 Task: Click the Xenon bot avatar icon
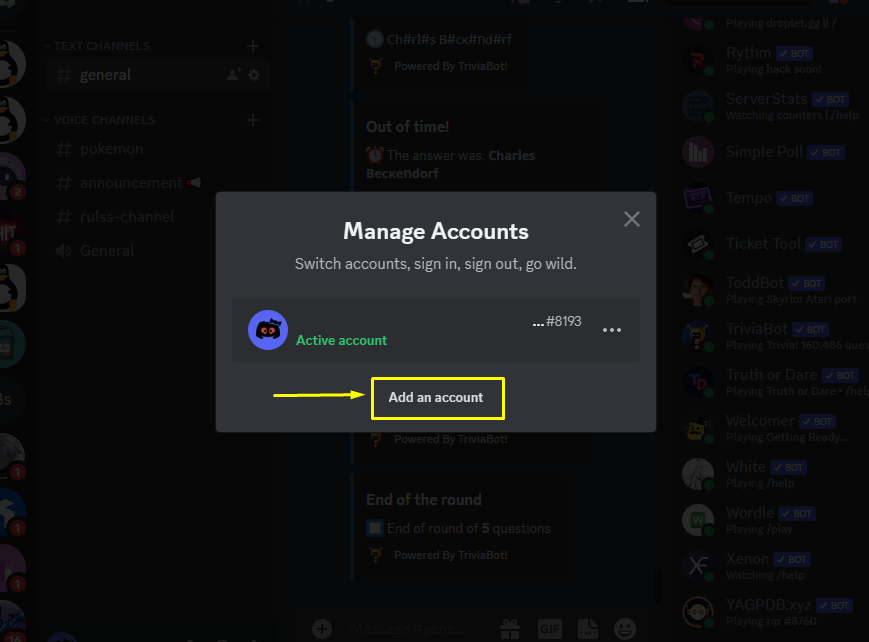[x=698, y=566]
